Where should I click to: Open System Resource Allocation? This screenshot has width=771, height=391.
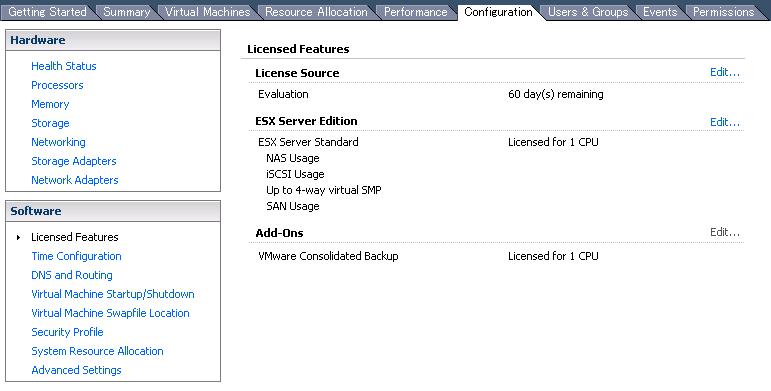97,351
